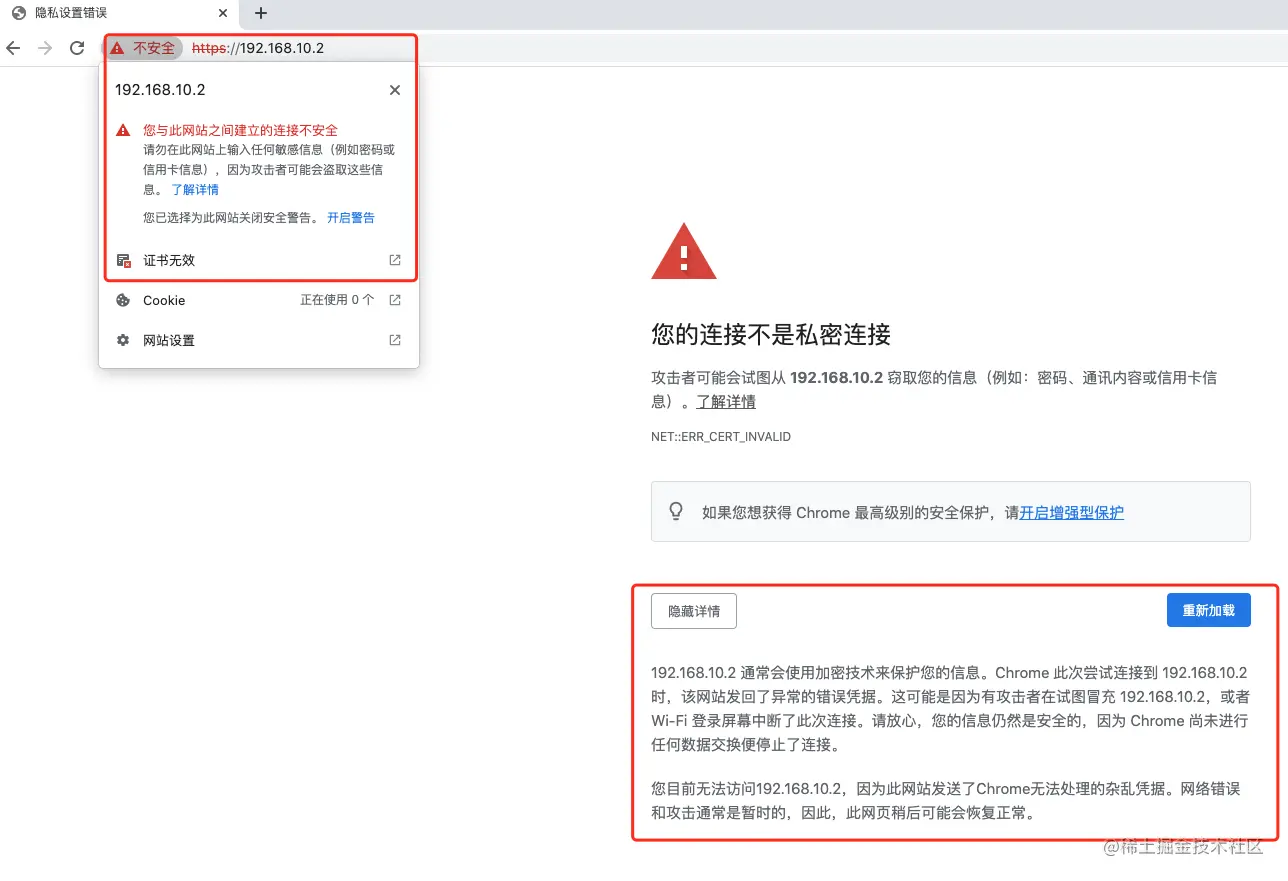Click the globe favicon on the tab
Screen dimensions: 1288x881
(x=18, y=13)
